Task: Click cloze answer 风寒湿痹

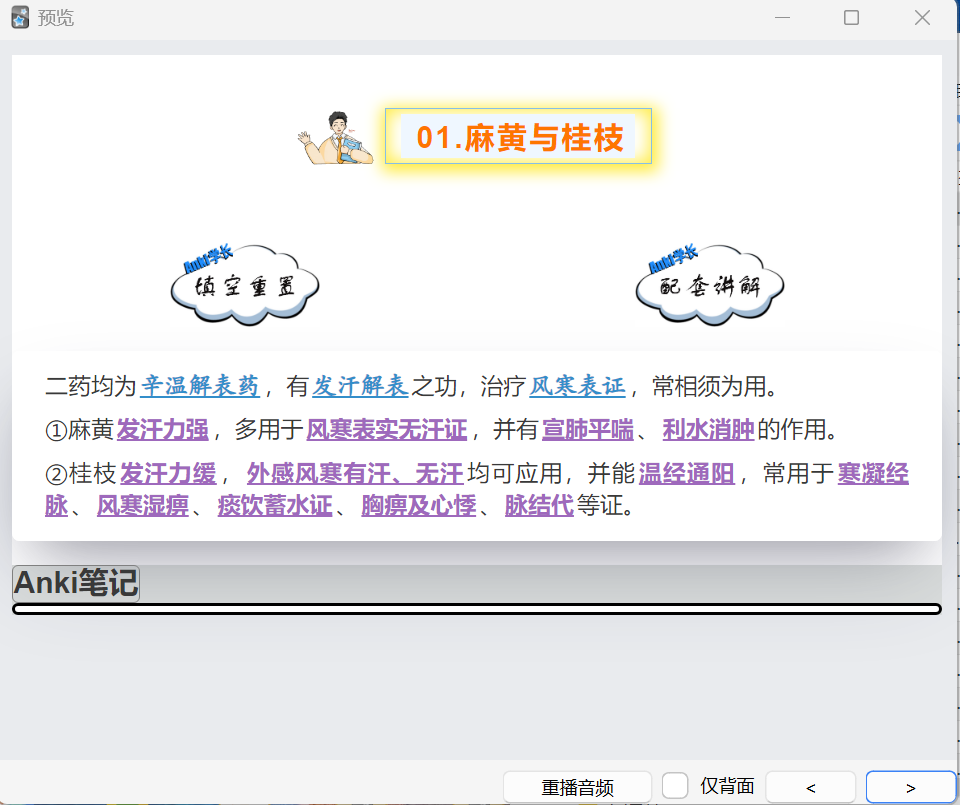Action: (x=143, y=506)
